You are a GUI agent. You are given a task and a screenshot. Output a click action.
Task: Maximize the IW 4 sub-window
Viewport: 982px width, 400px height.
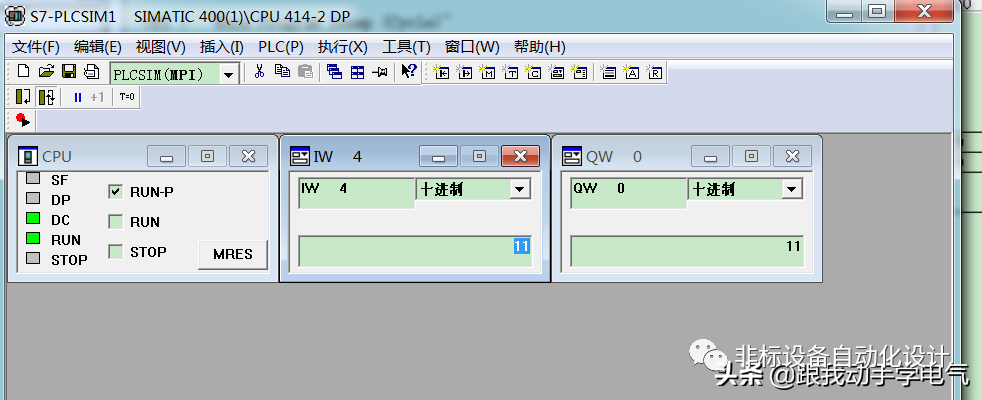[x=479, y=156]
